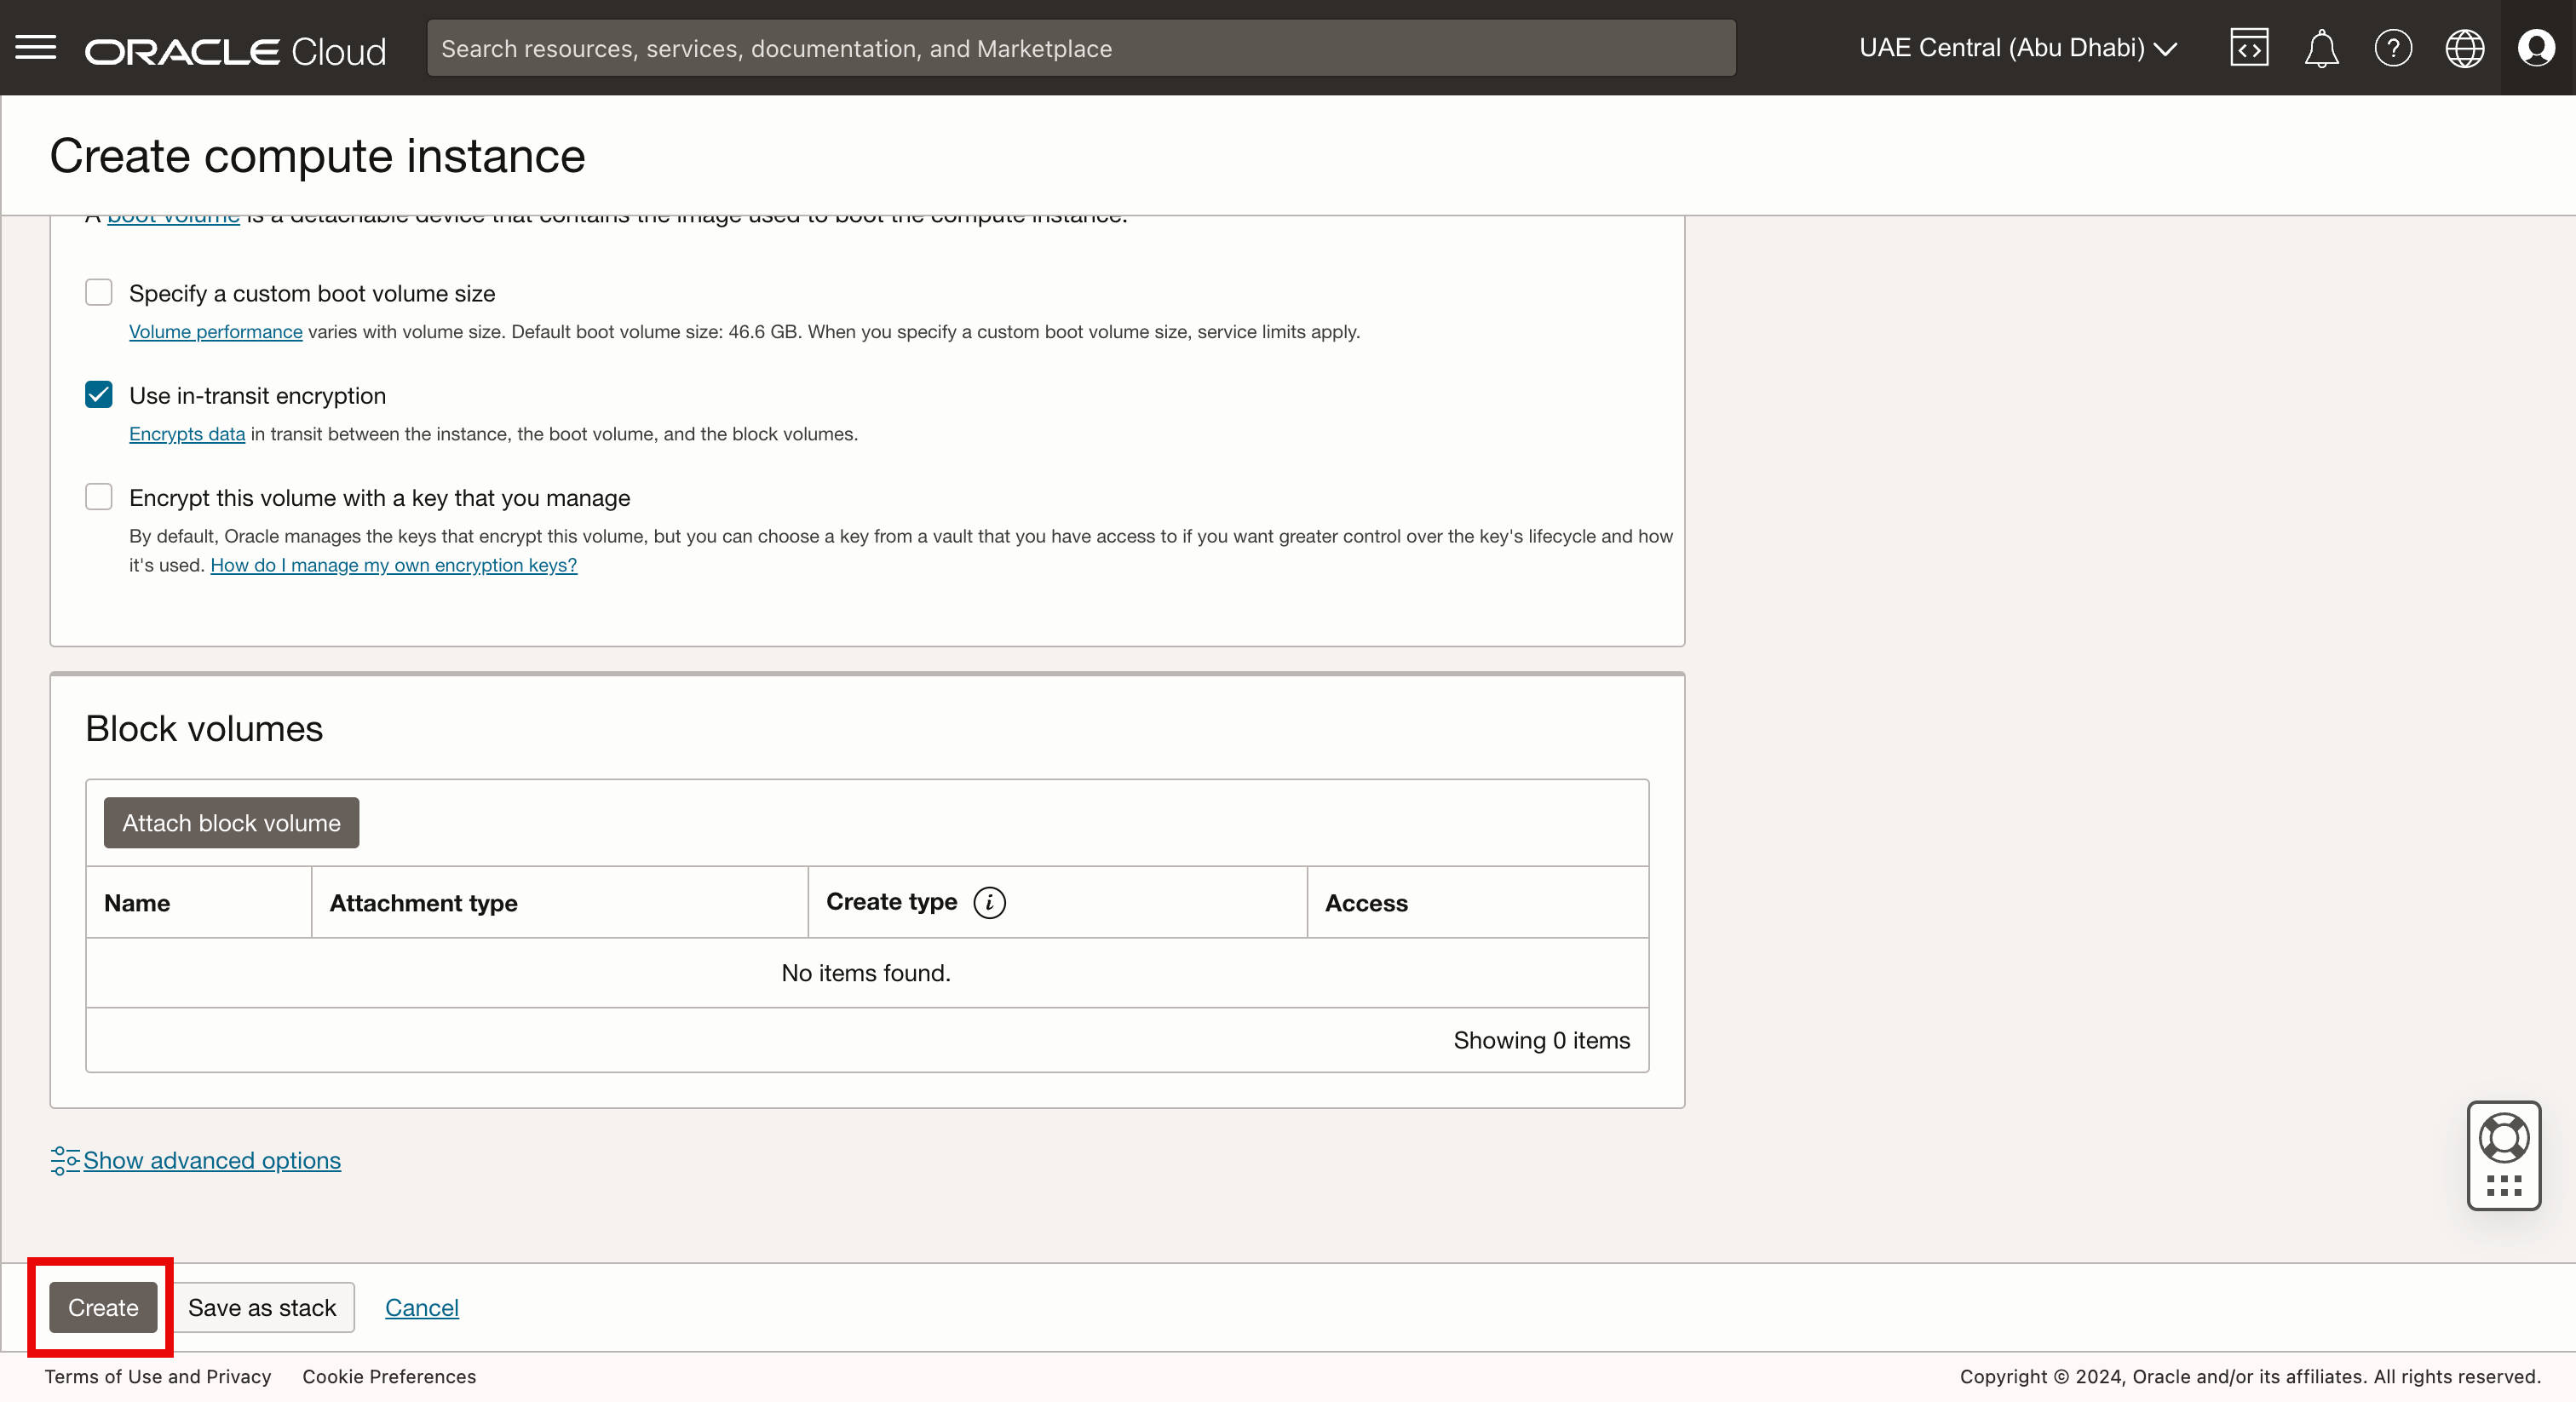
Task: Open the Volume performance link
Action: [215, 332]
